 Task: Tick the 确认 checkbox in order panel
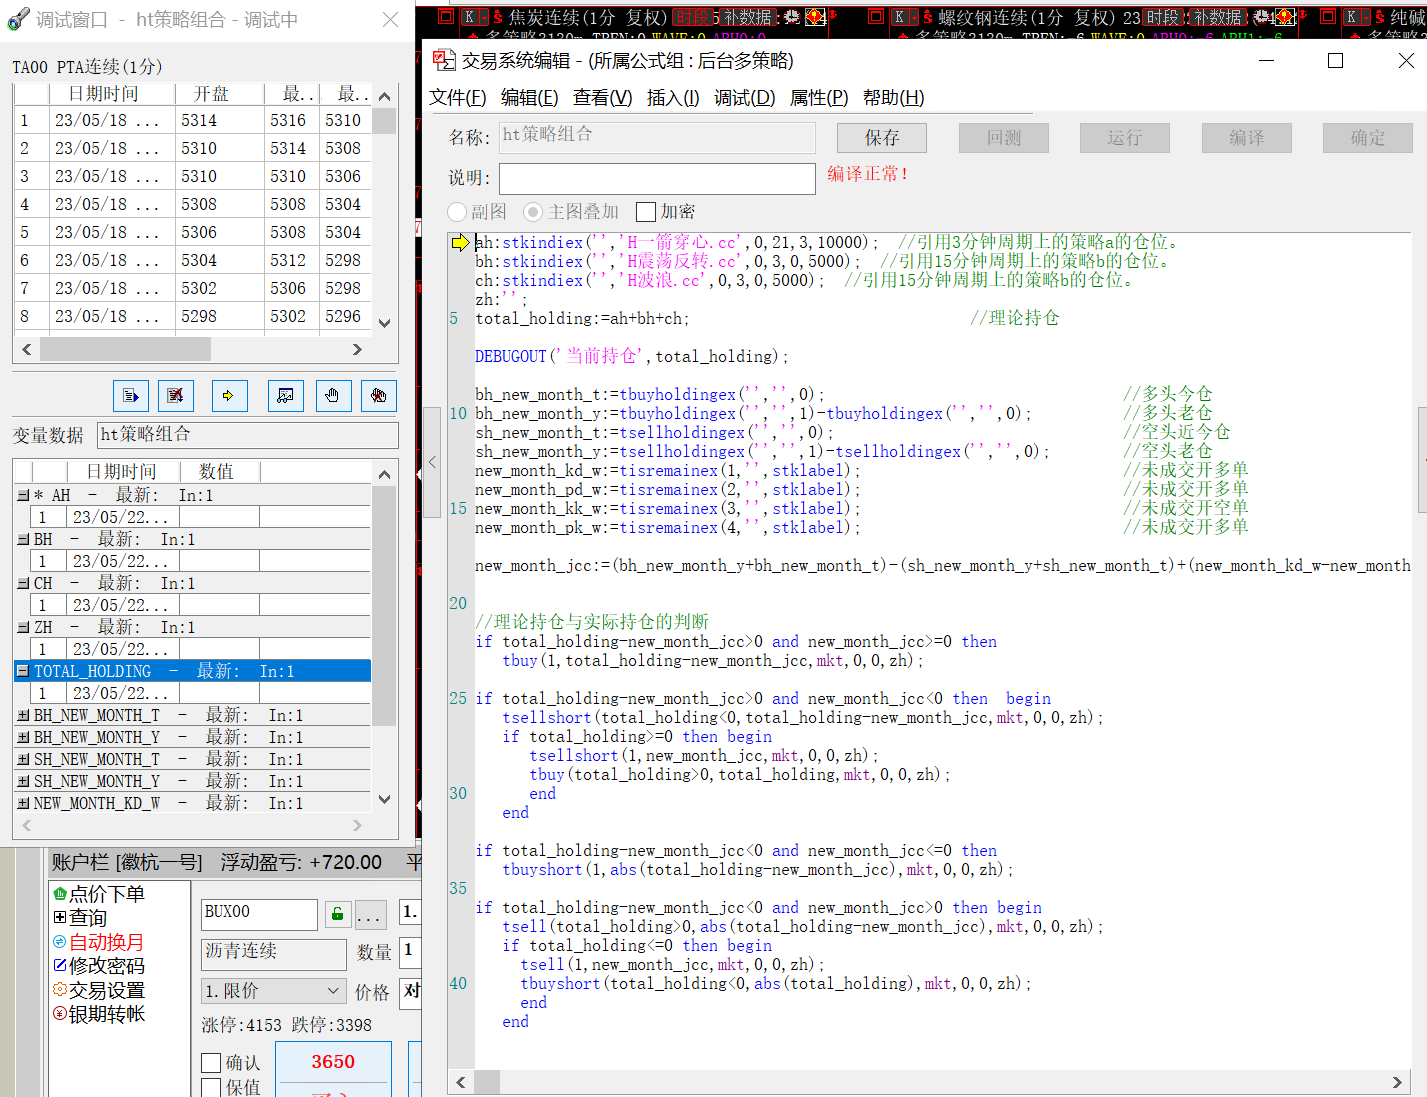211,1063
